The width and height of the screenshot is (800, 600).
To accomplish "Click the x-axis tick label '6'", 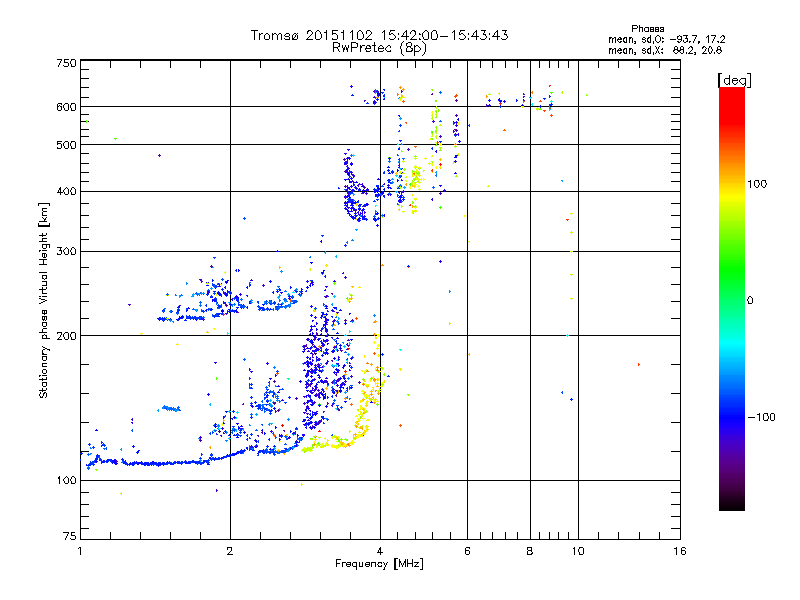I will (x=467, y=551).
